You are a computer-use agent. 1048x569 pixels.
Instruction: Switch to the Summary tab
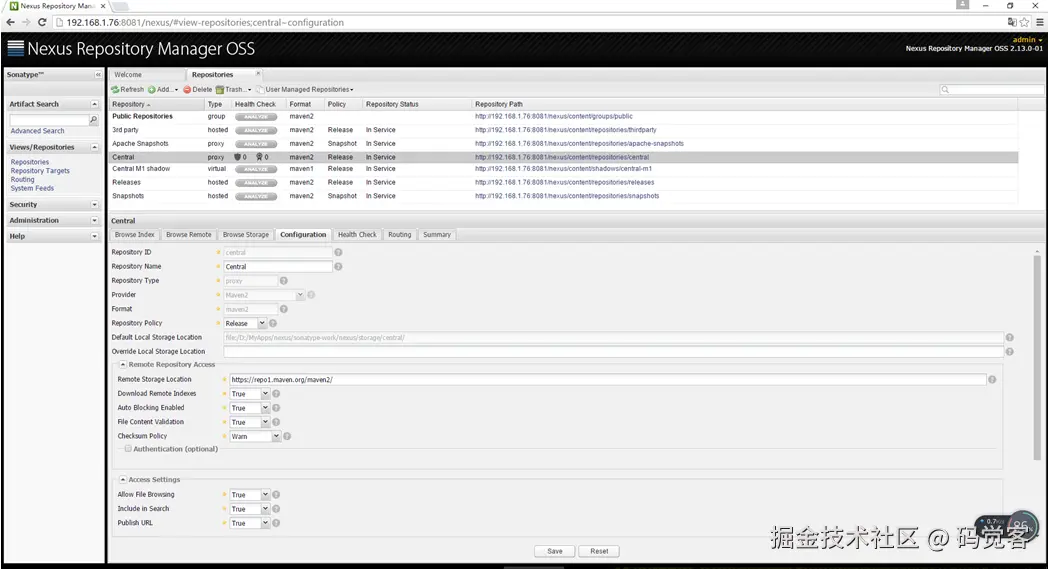(437, 235)
